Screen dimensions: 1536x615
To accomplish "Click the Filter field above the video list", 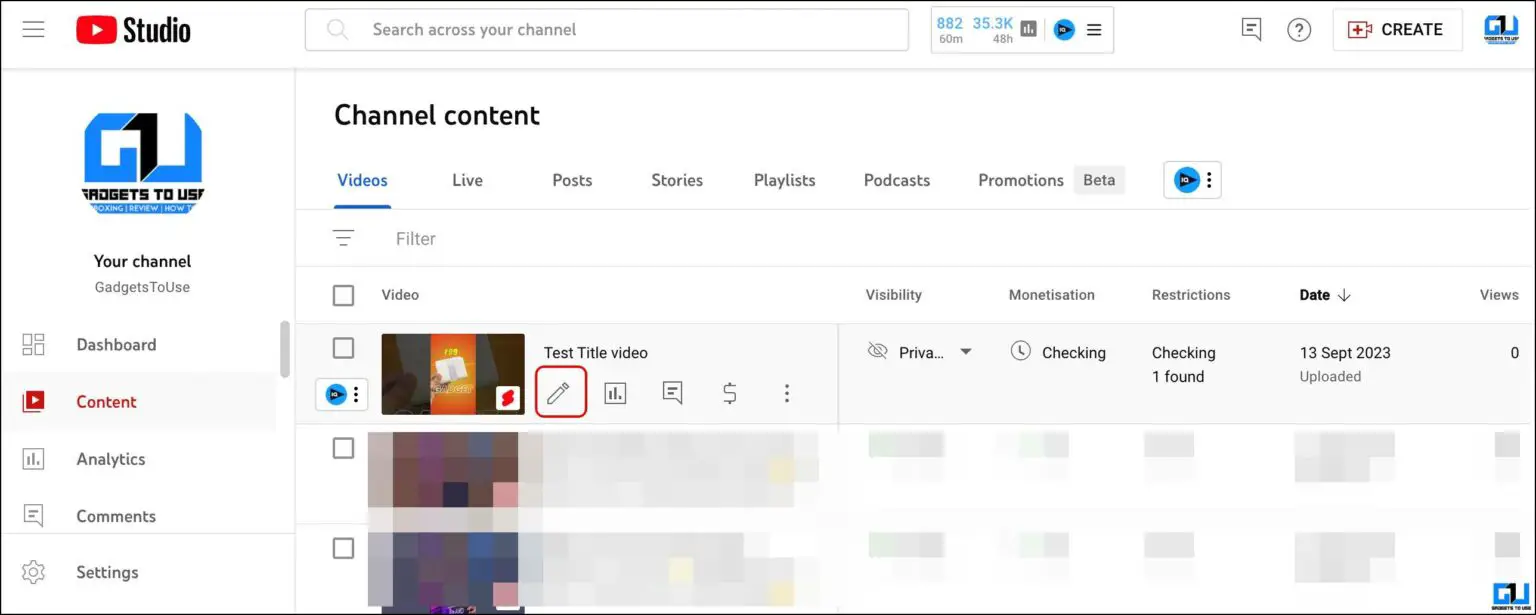I will [415, 238].
